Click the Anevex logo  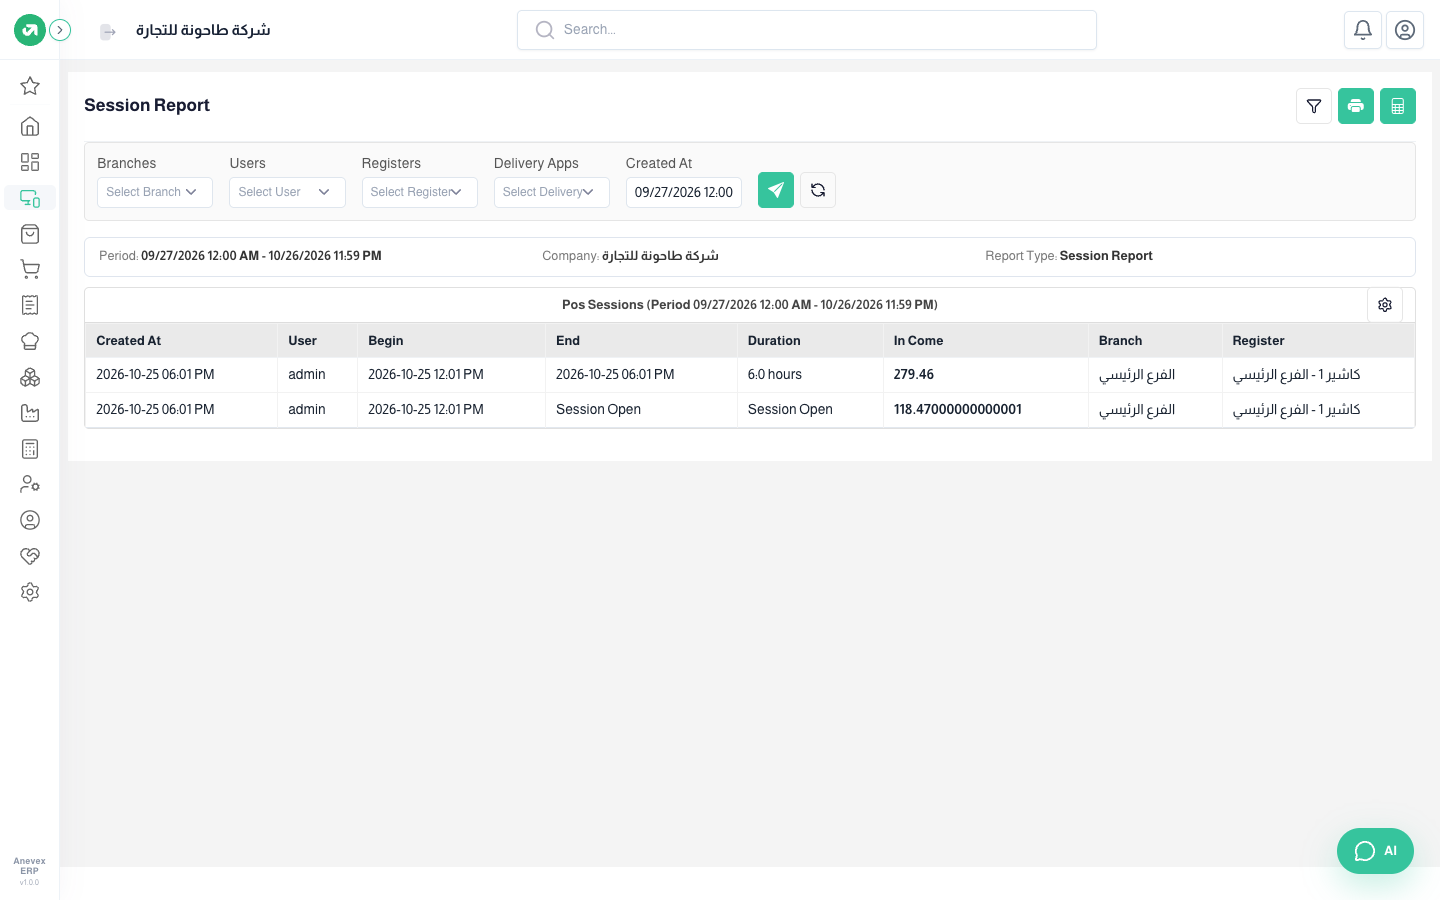tap(30, 30)
